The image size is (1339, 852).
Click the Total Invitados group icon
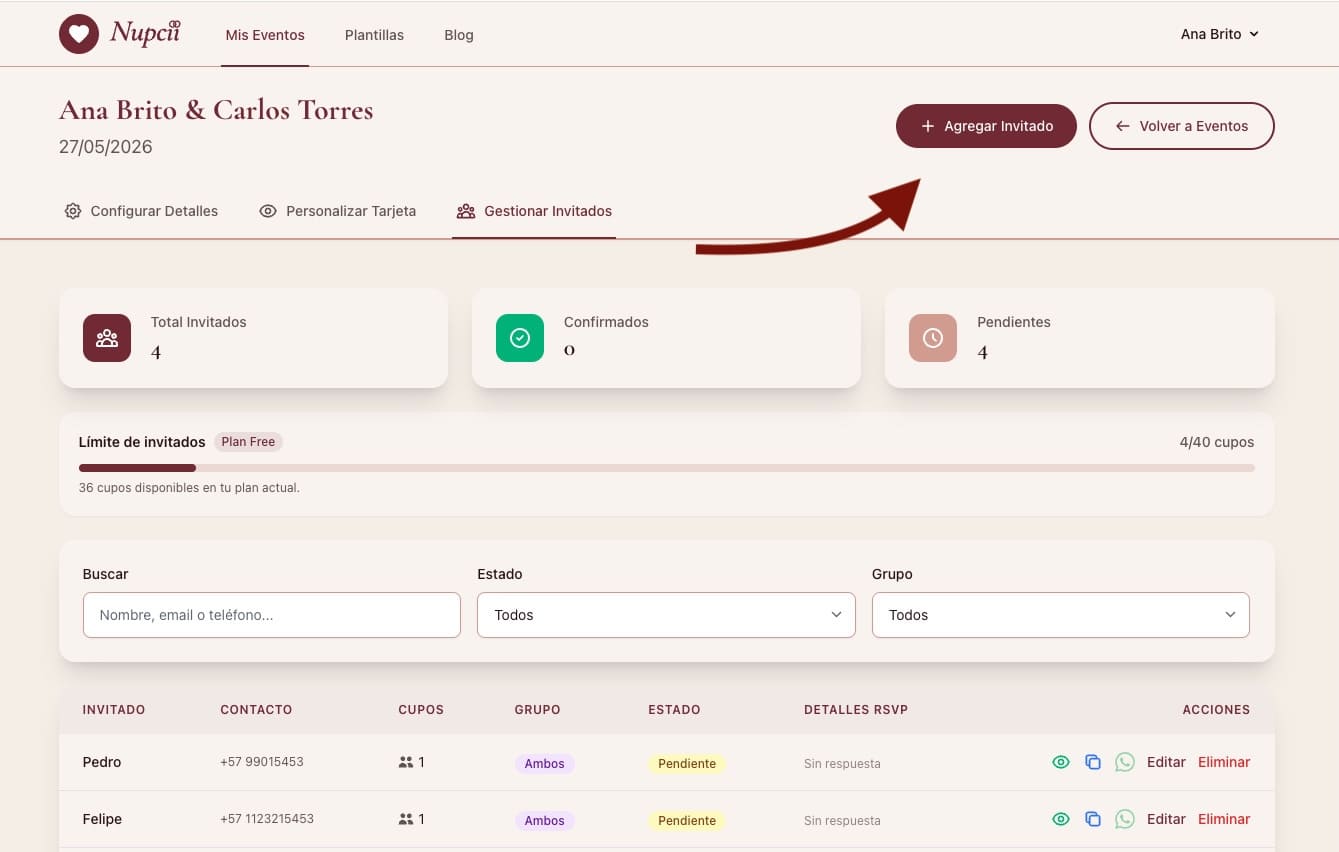(x=107, y=338)
